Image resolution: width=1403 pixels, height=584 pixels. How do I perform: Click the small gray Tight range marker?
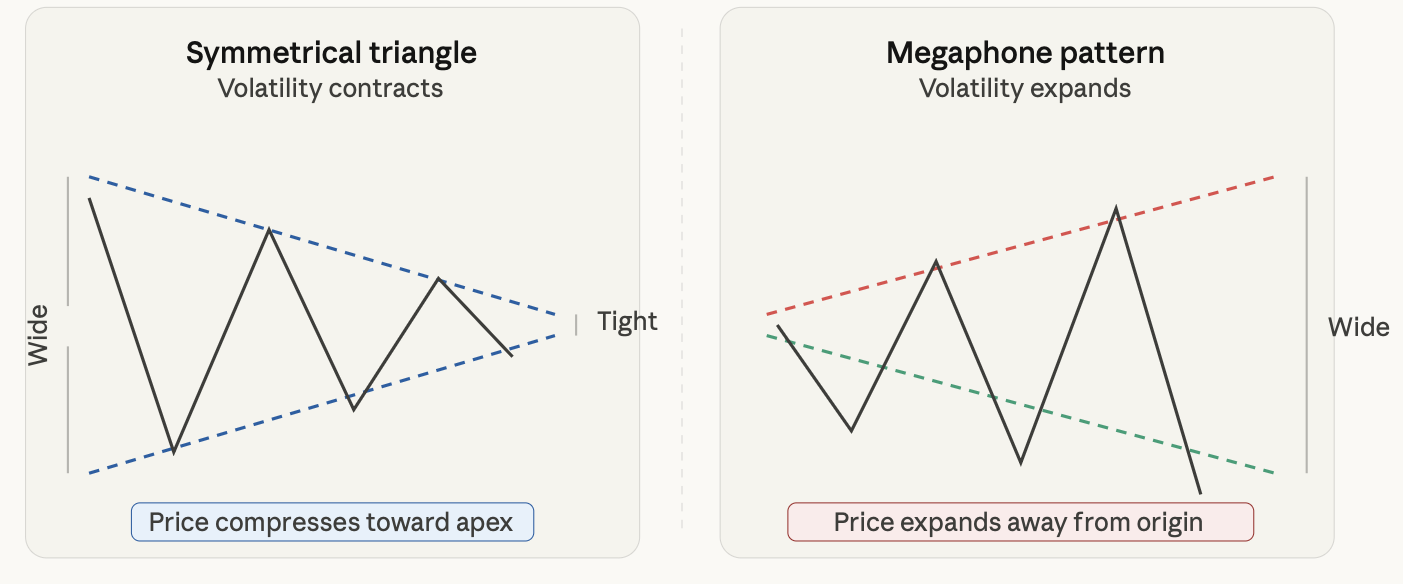[576, 324]
